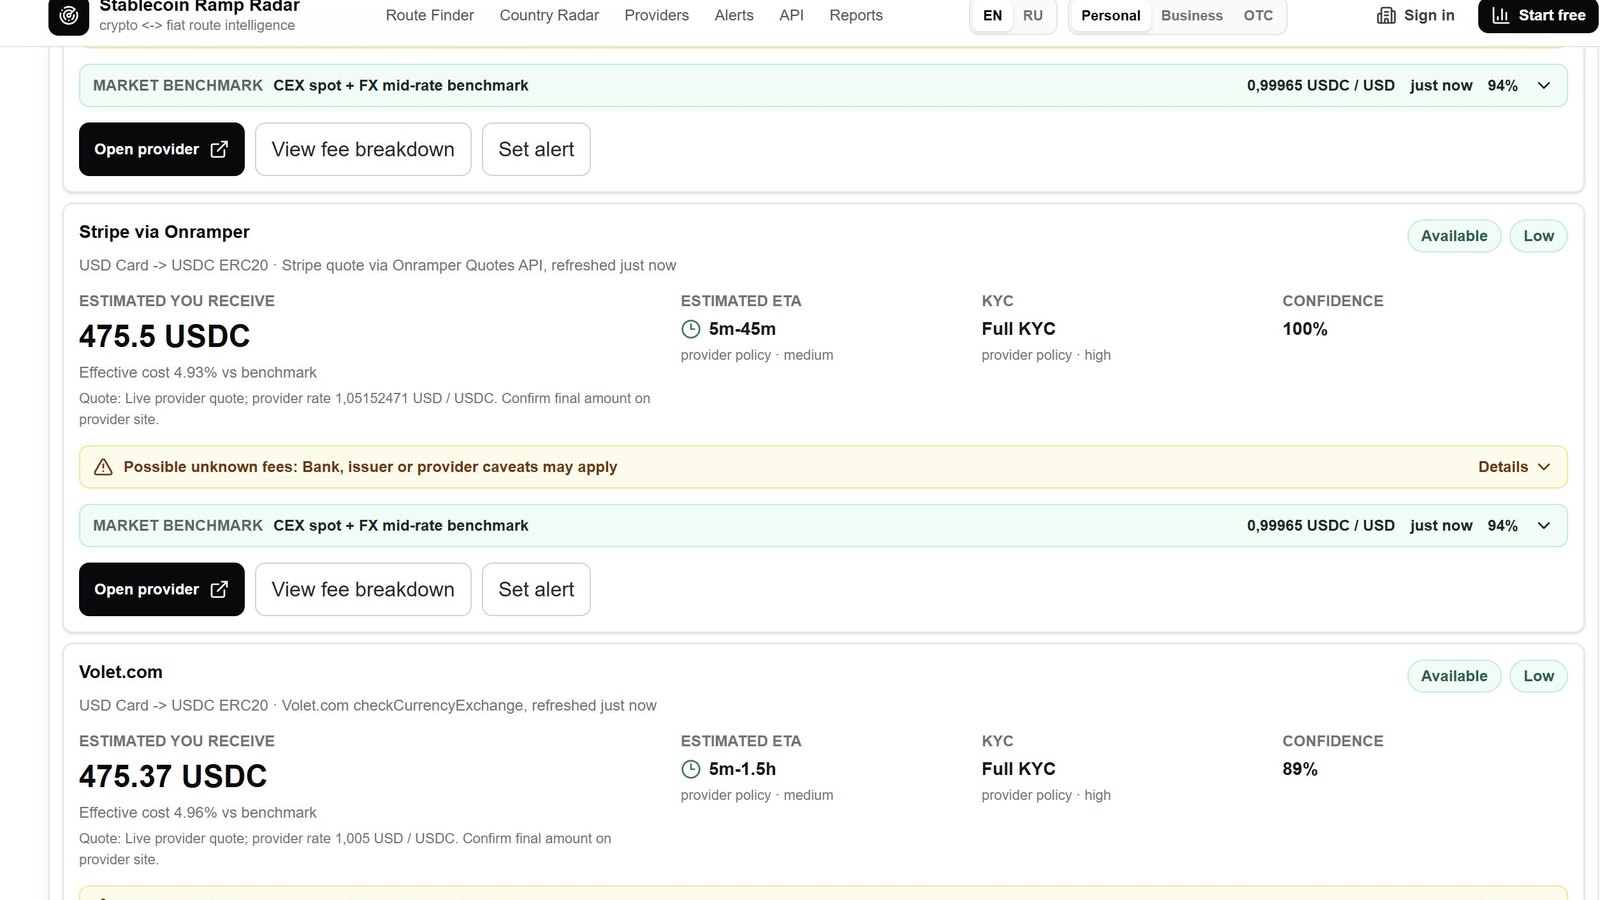
Task: Click the Available badge on Volet.com card
Action: pos(1454,676)
